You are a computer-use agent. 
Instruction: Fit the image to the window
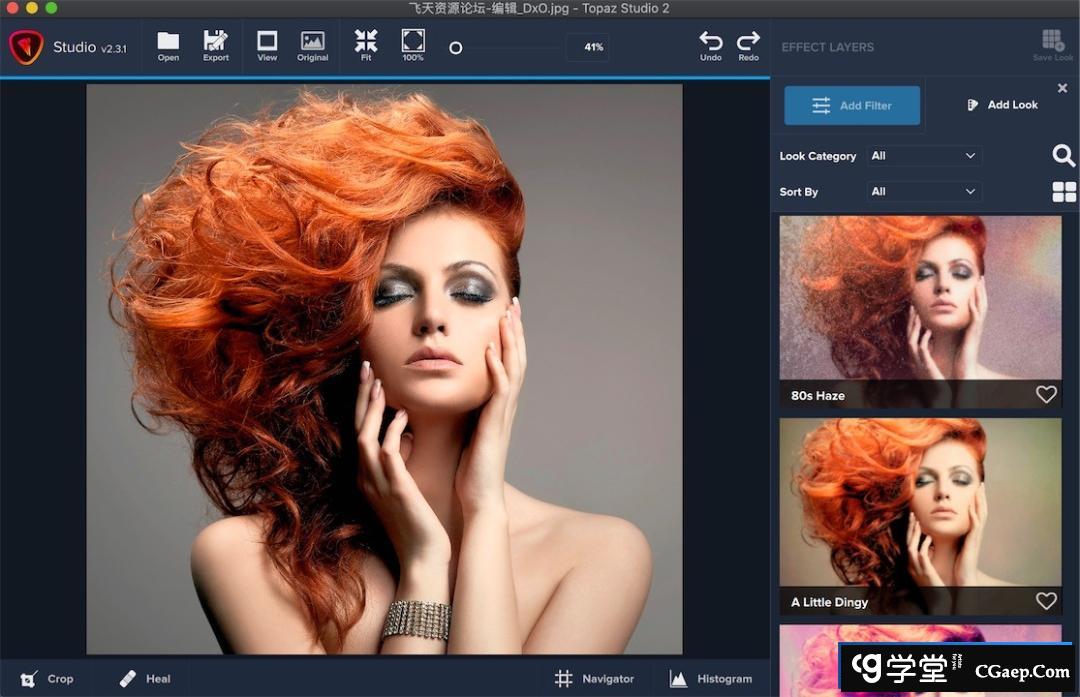(366, 45)
